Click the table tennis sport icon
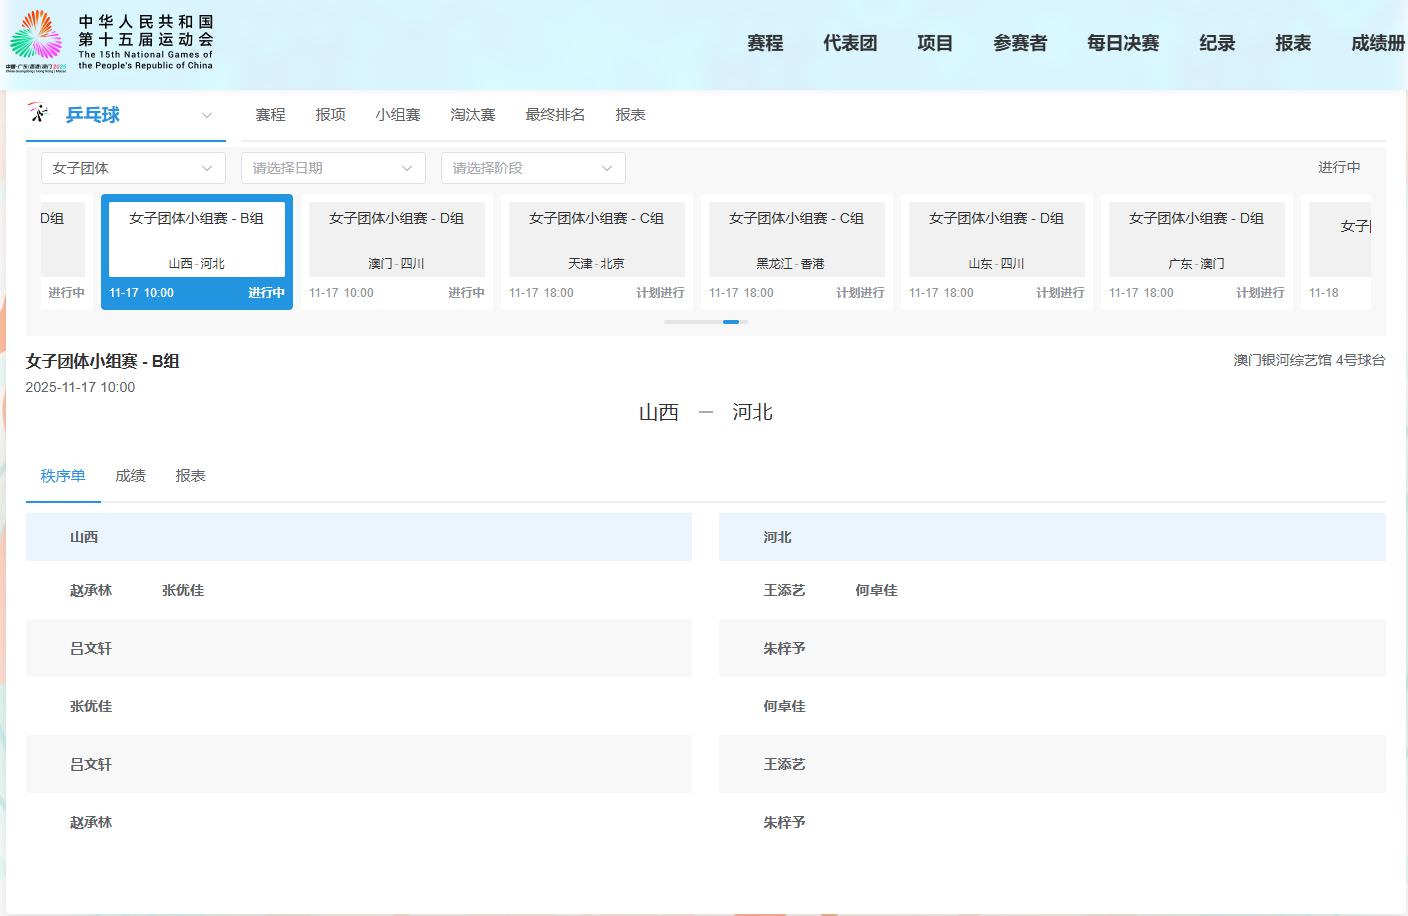The image size is (1408, 916). [38, 113]
